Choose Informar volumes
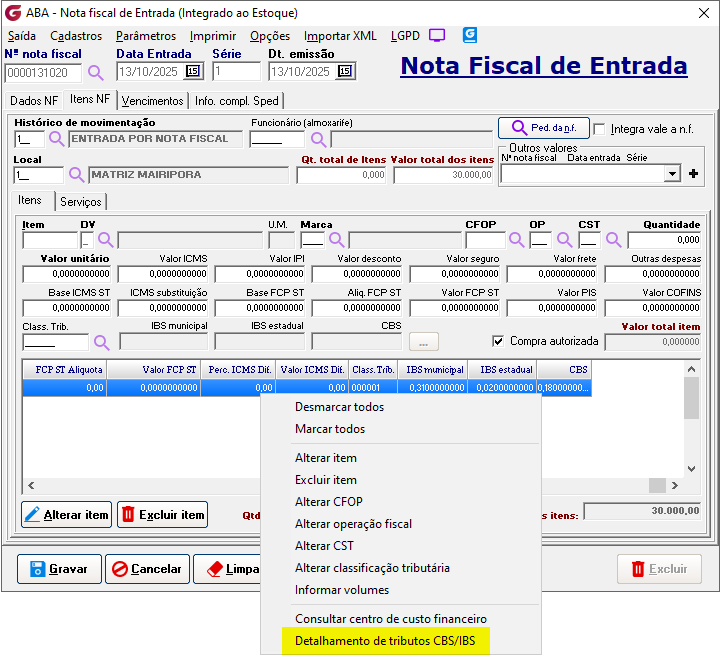Screen dimensions: 722x660 click(x=342, y=590)
